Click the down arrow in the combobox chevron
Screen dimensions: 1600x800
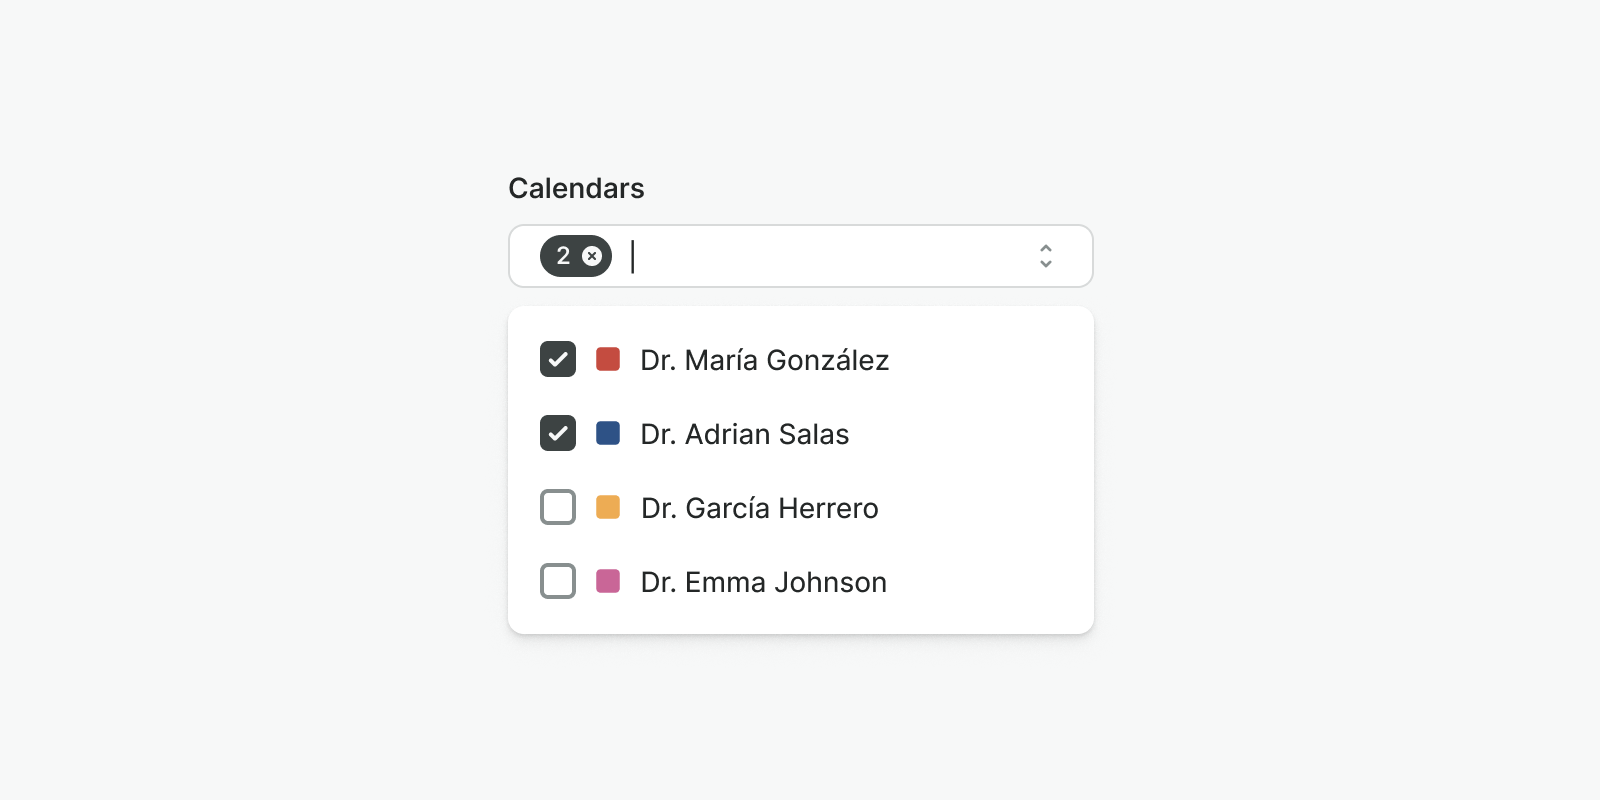(x=1046, y=264)
